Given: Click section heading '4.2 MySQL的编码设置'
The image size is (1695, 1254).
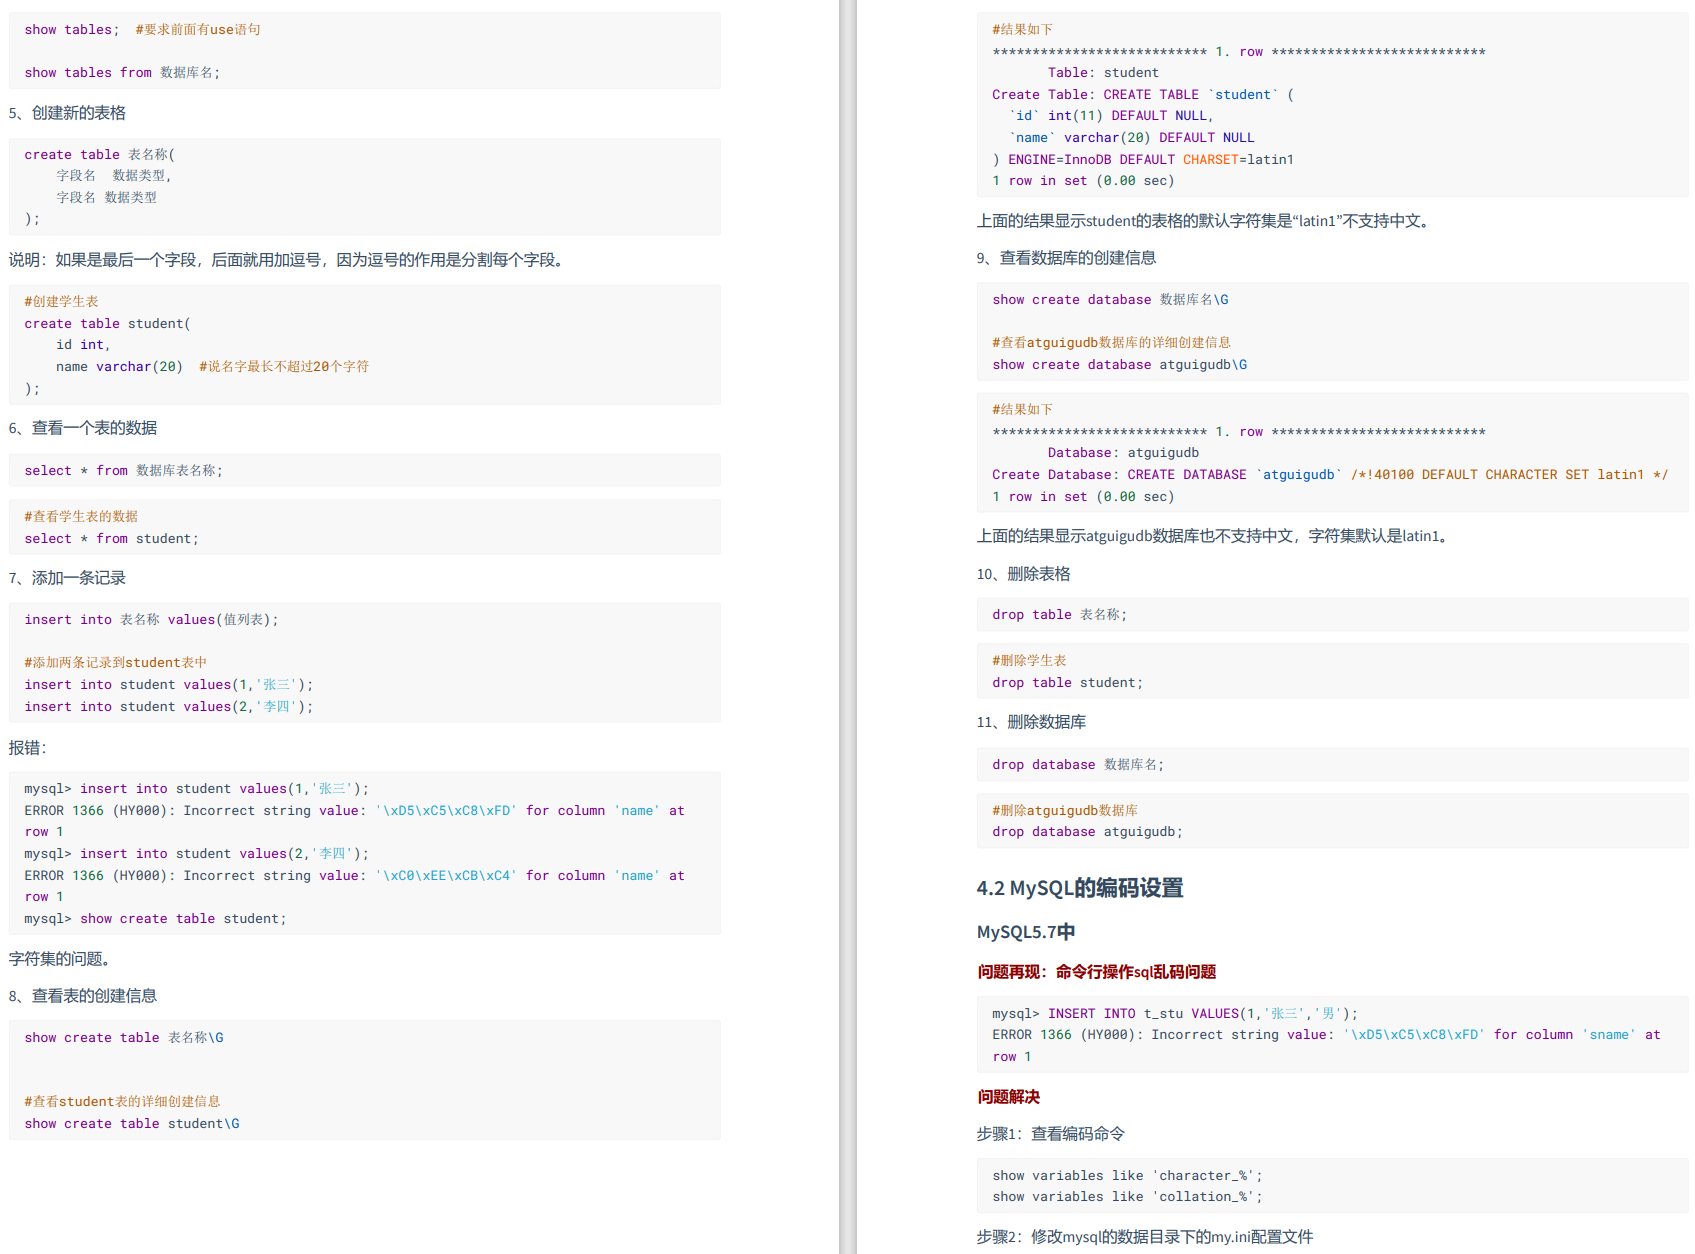Looking at the screenshot, I should (x=1080, y=888).
